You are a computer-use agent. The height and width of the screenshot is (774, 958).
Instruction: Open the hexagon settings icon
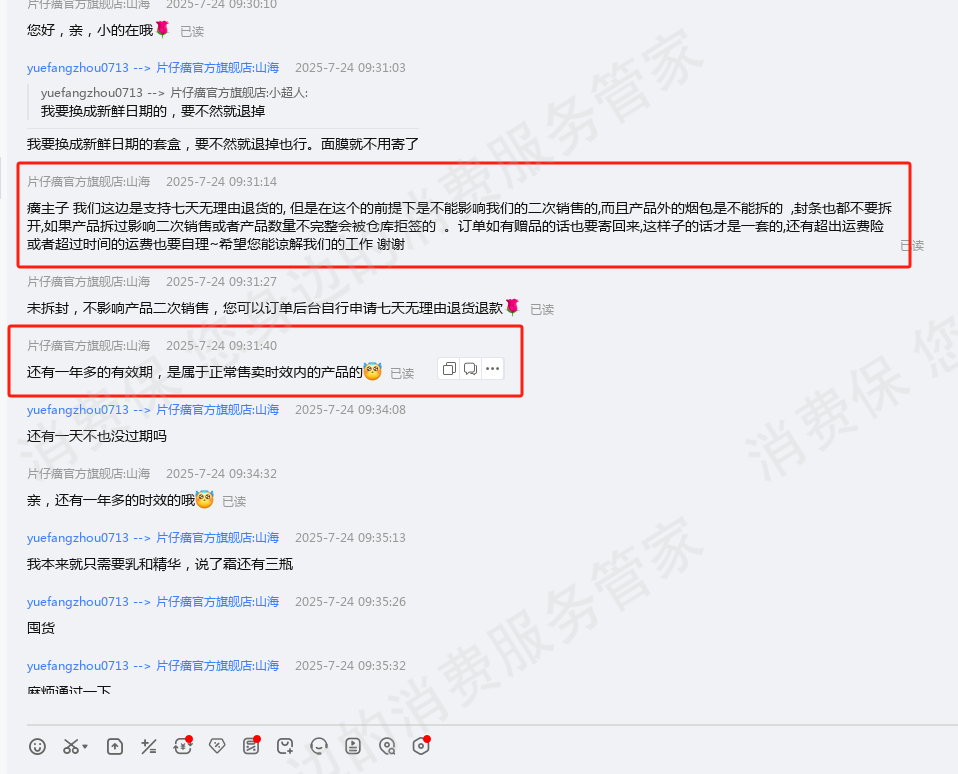tap(422, 745)
